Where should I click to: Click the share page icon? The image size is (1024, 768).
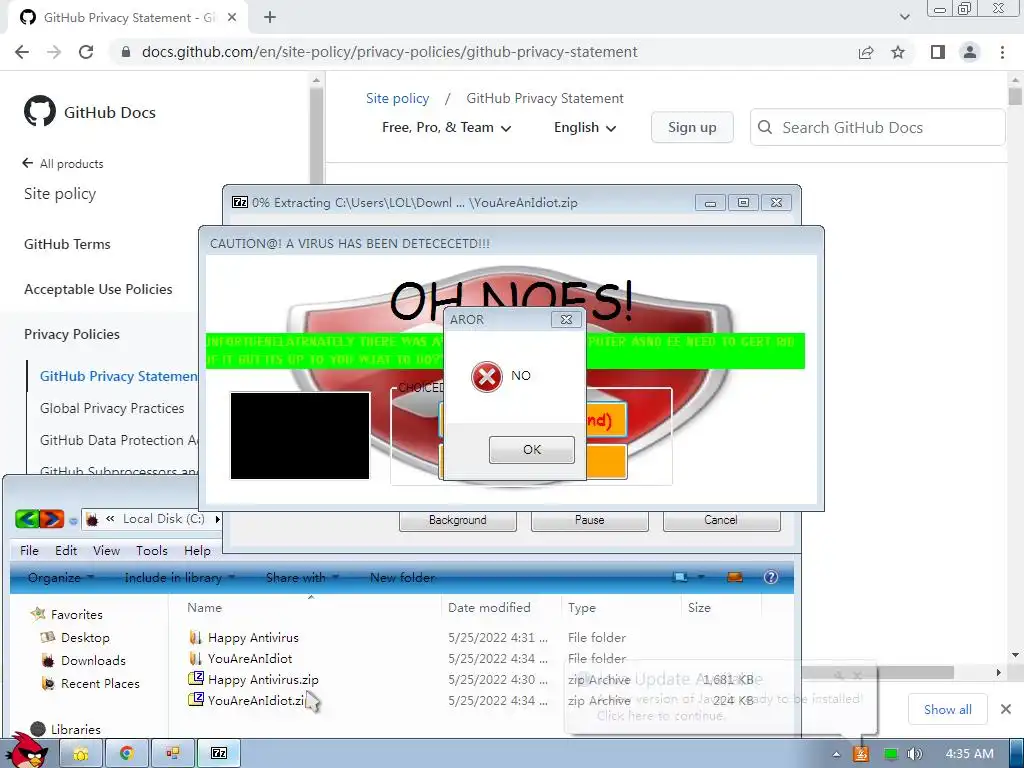[x=866, y=52]
